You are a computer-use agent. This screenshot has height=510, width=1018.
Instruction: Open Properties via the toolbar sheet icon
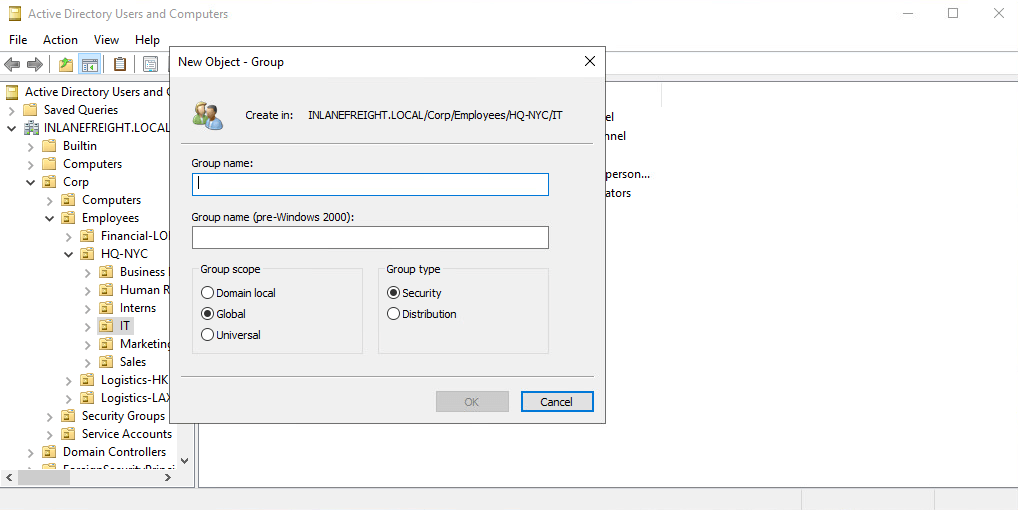pos(151,64)
